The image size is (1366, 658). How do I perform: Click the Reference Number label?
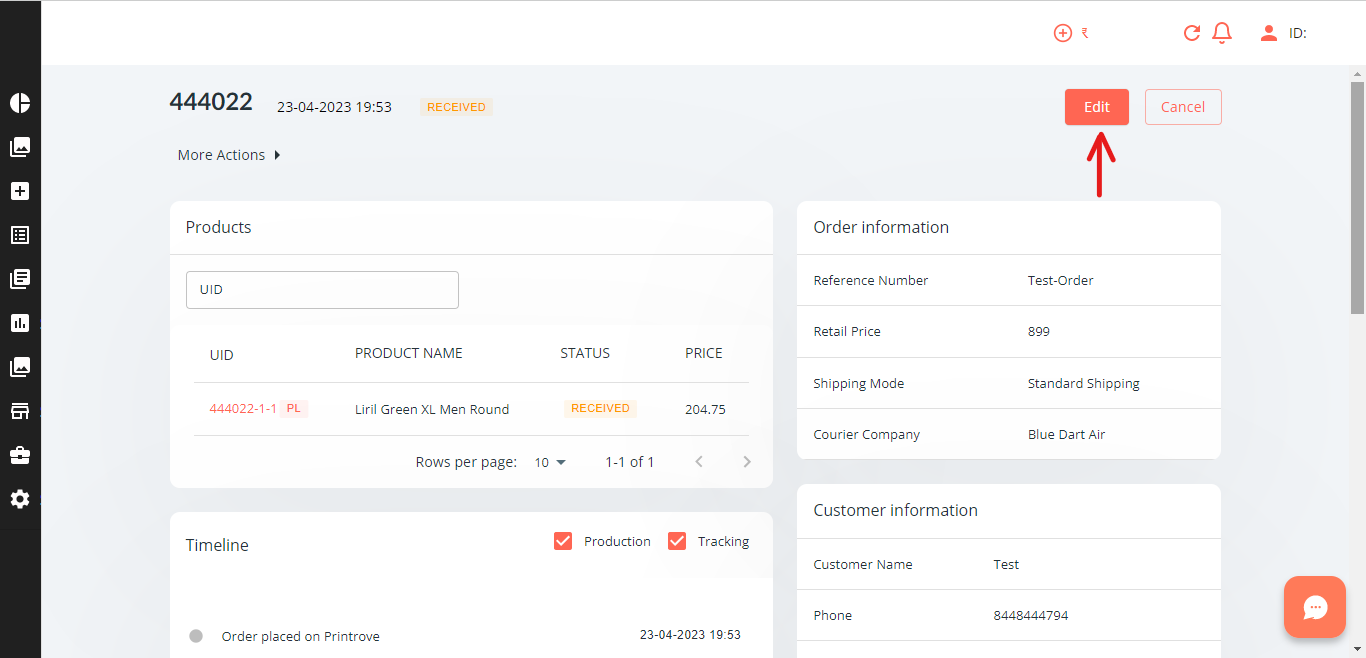(870, 280)
